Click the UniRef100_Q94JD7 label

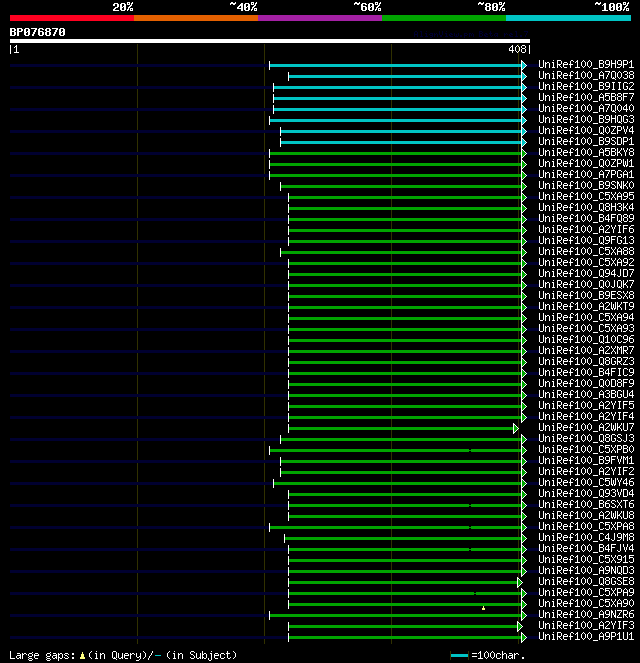(x=586, y=273)
